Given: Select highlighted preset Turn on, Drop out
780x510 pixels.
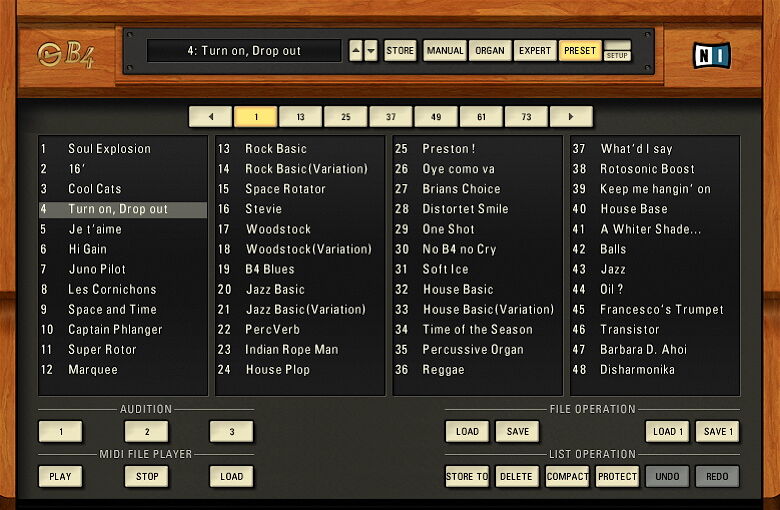Looking at the screenshot, I should [x=123, y=209].
